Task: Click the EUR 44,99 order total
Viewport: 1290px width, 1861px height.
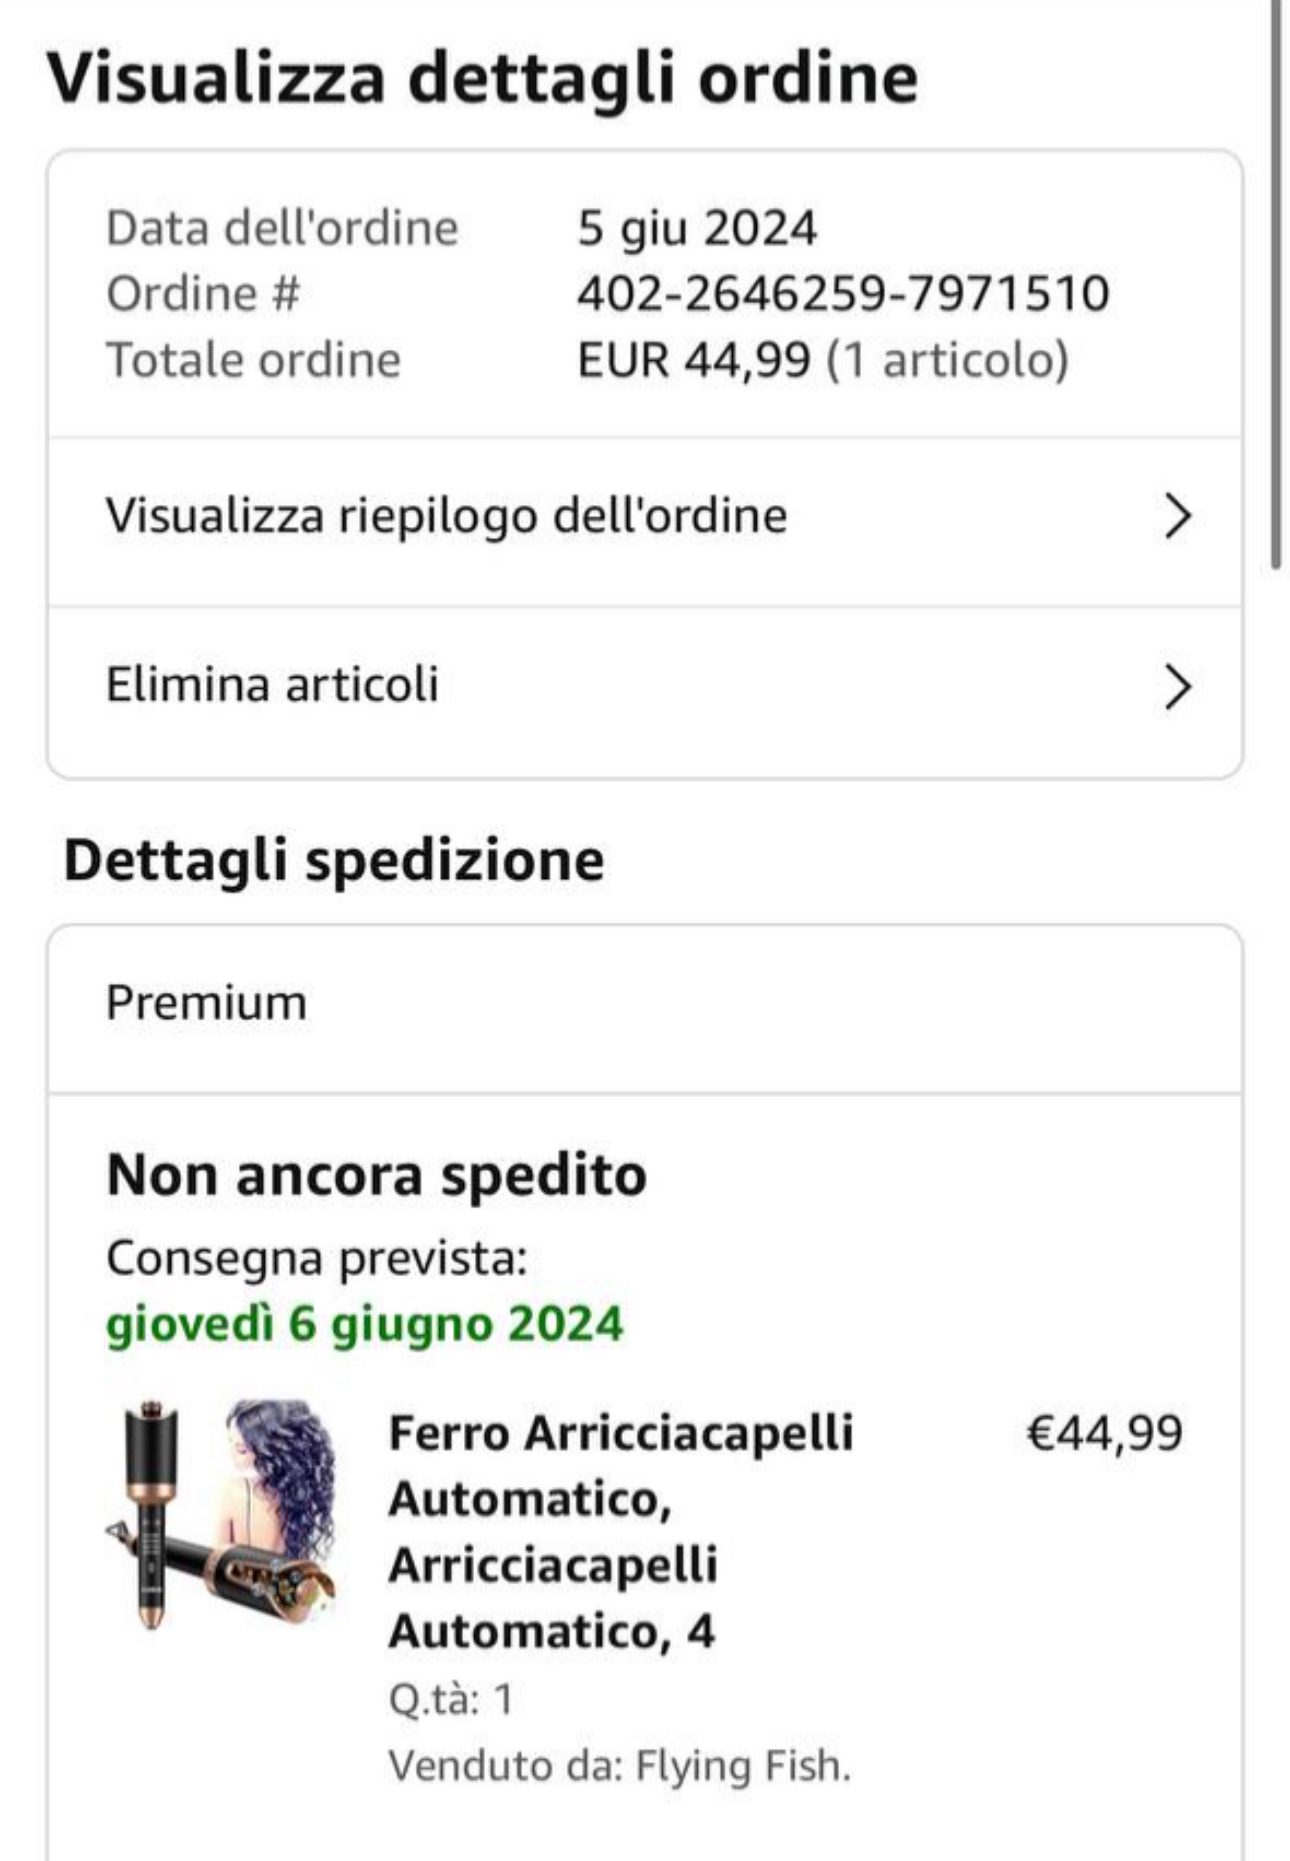Action: pos(693,359)
